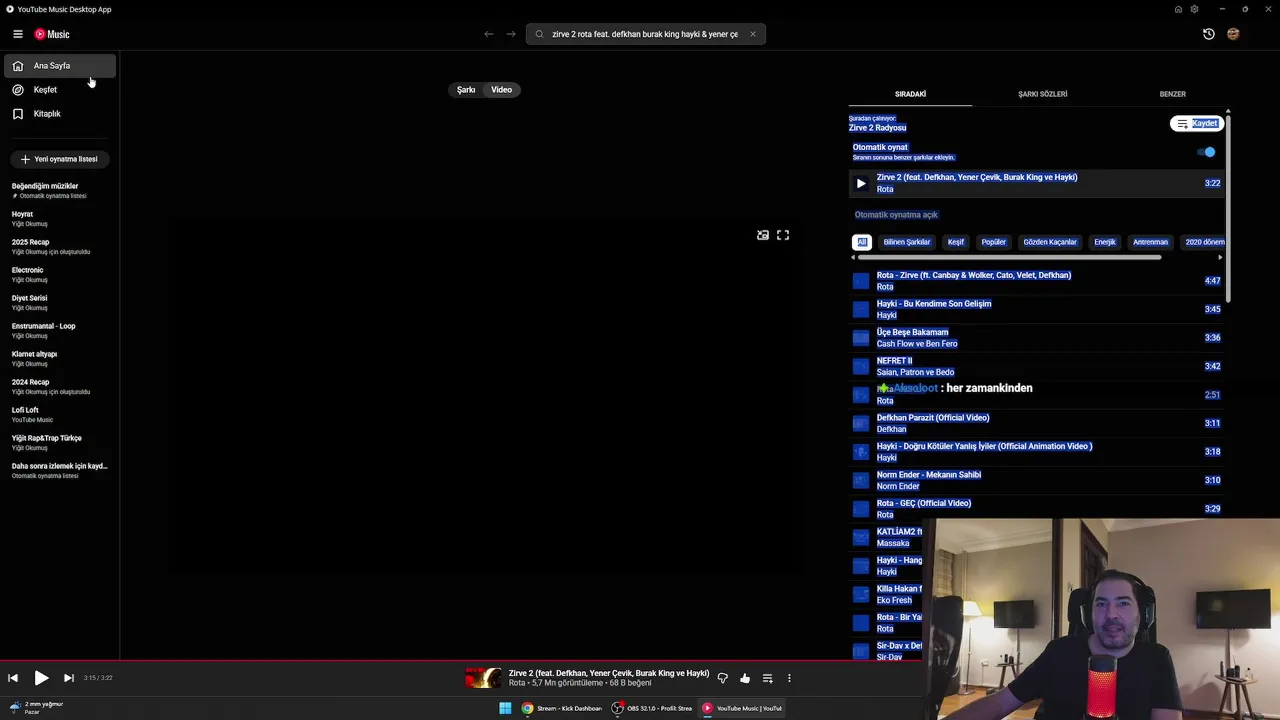The image size is (1280, 720).
Task: Select Rota - GEÇ (Official Video)
Action: [1036, 509]
